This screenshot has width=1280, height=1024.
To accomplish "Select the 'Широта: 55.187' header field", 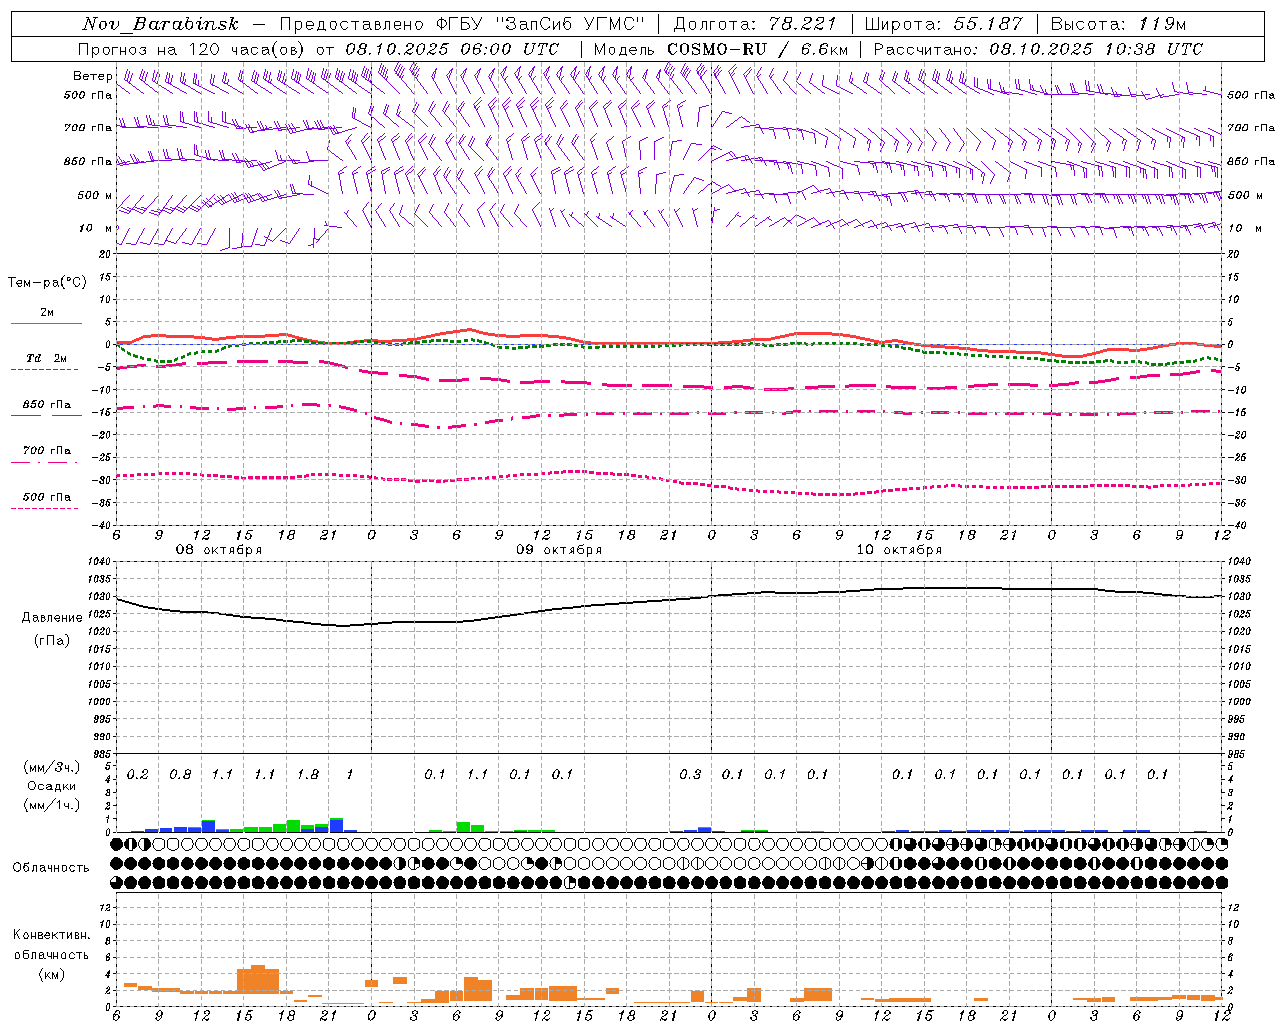I will (943, 24).
